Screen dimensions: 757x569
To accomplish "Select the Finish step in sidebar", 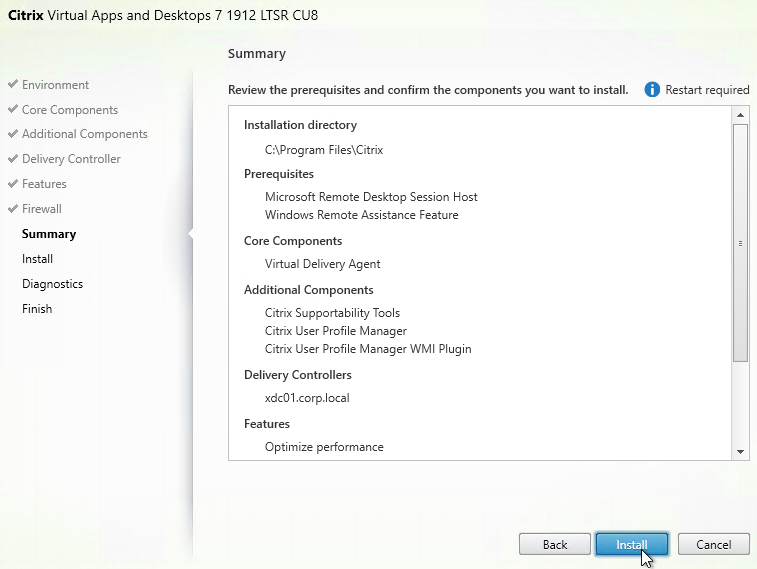I will (37, 309).
